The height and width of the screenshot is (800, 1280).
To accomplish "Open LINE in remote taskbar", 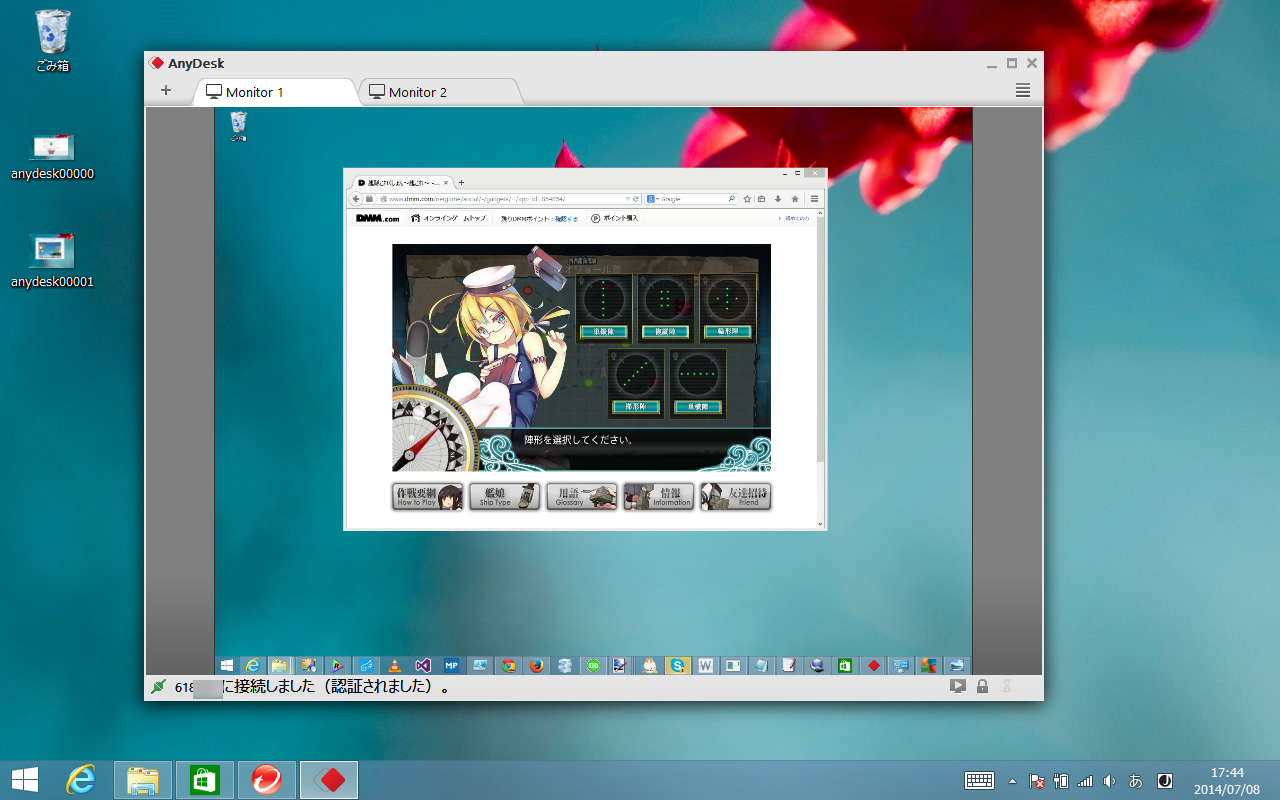I will pos(594,665).
